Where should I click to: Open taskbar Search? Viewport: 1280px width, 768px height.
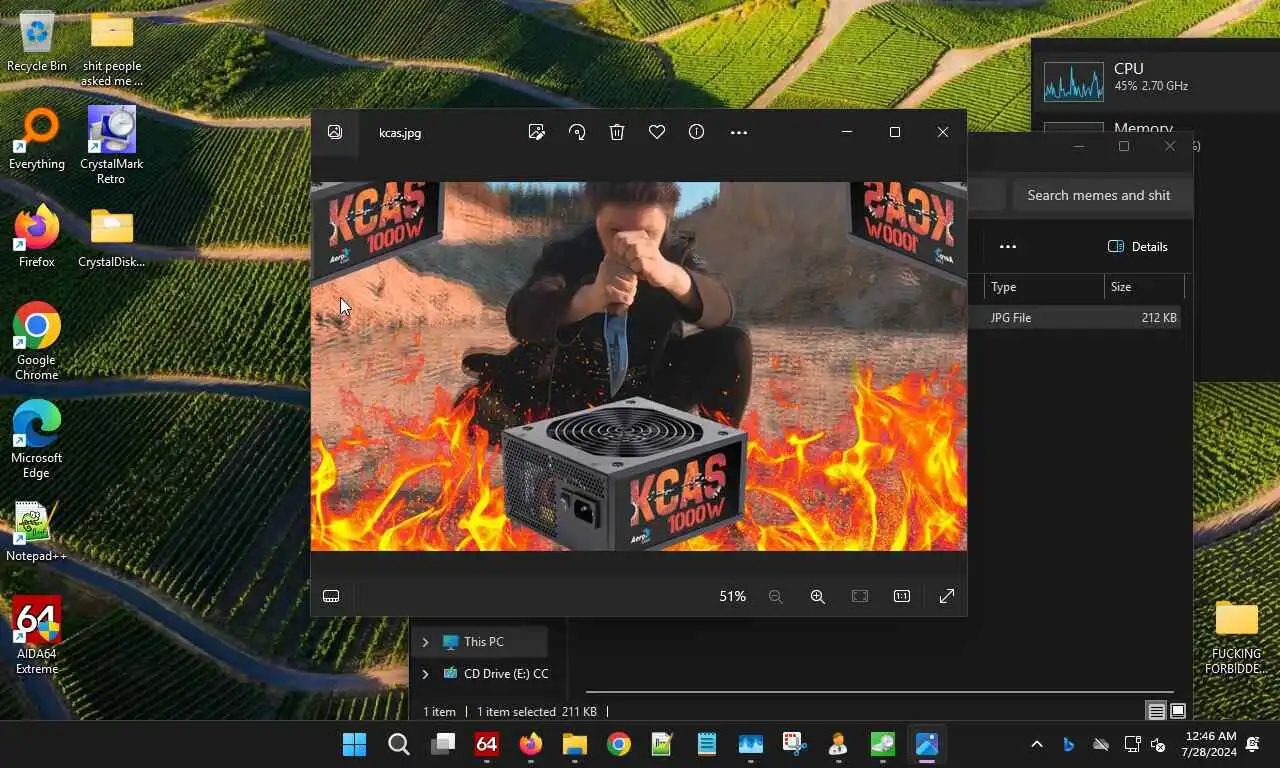click(x=398, y=744)
